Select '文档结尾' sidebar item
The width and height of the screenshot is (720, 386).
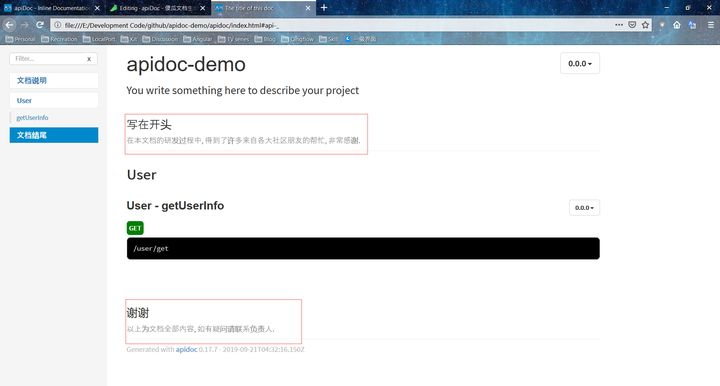(x=54, y=135)
